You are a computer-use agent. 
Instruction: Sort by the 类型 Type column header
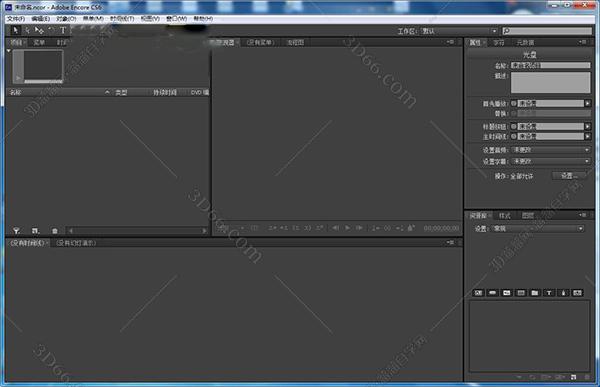[x=121, y=92]
